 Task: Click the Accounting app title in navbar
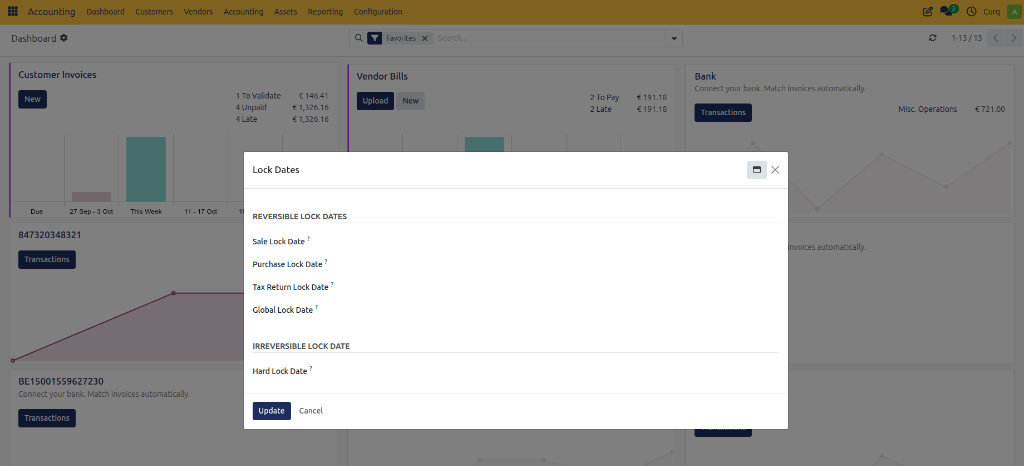pos(52,12)
